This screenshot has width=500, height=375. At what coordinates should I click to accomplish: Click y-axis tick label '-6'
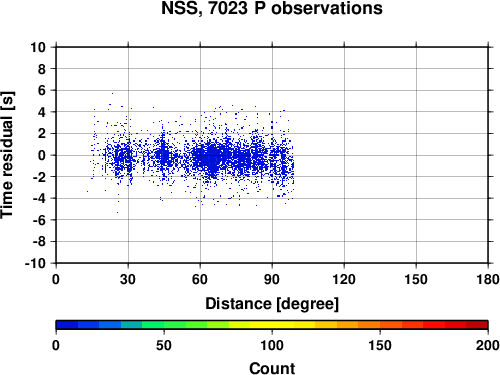[x=39, y=220]
